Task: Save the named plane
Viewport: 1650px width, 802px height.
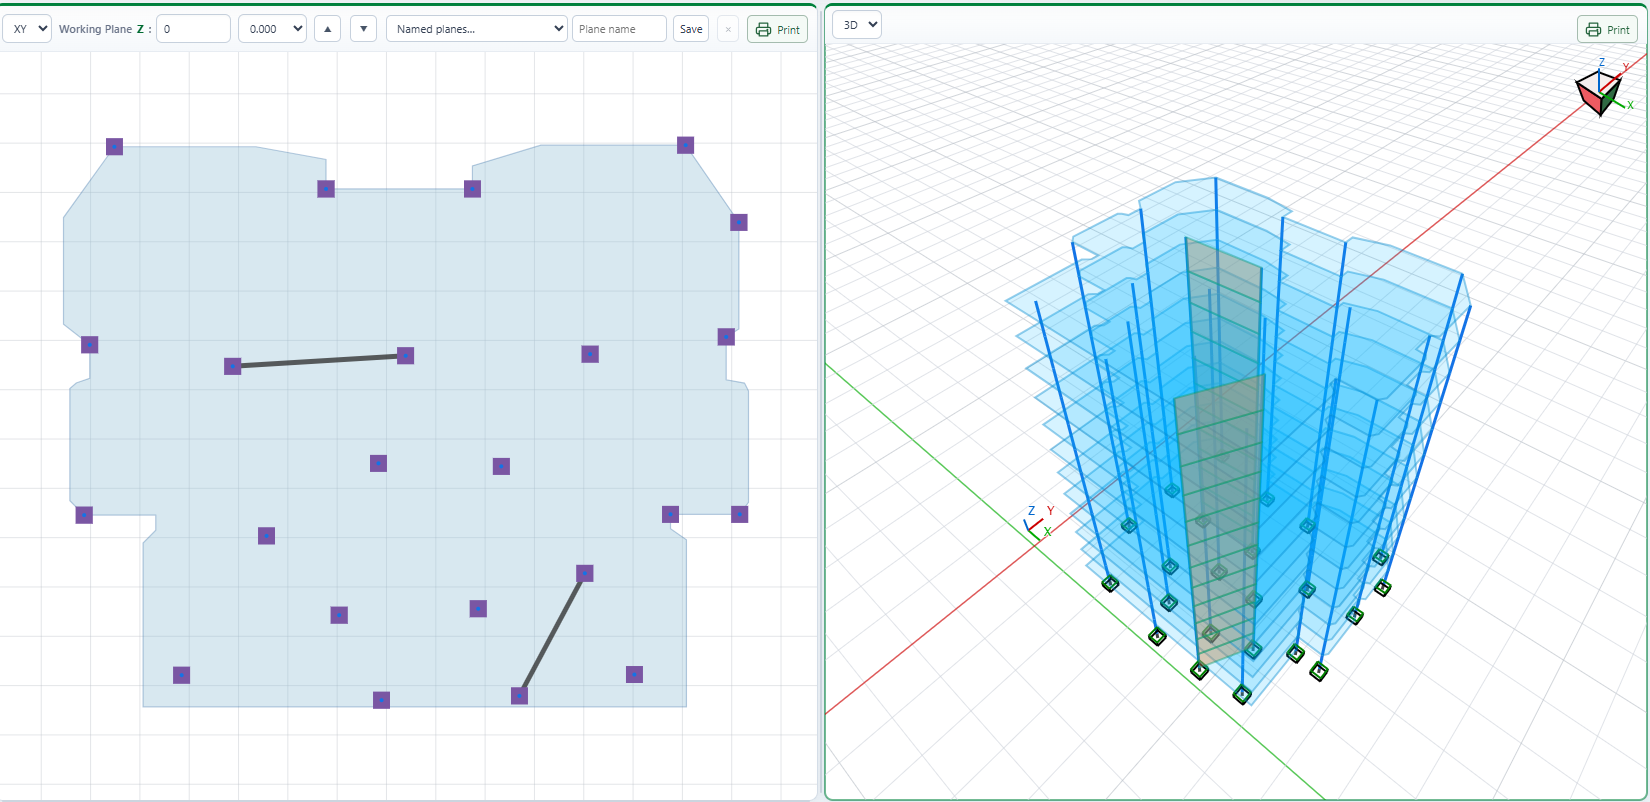Action: tap(691, 29)
